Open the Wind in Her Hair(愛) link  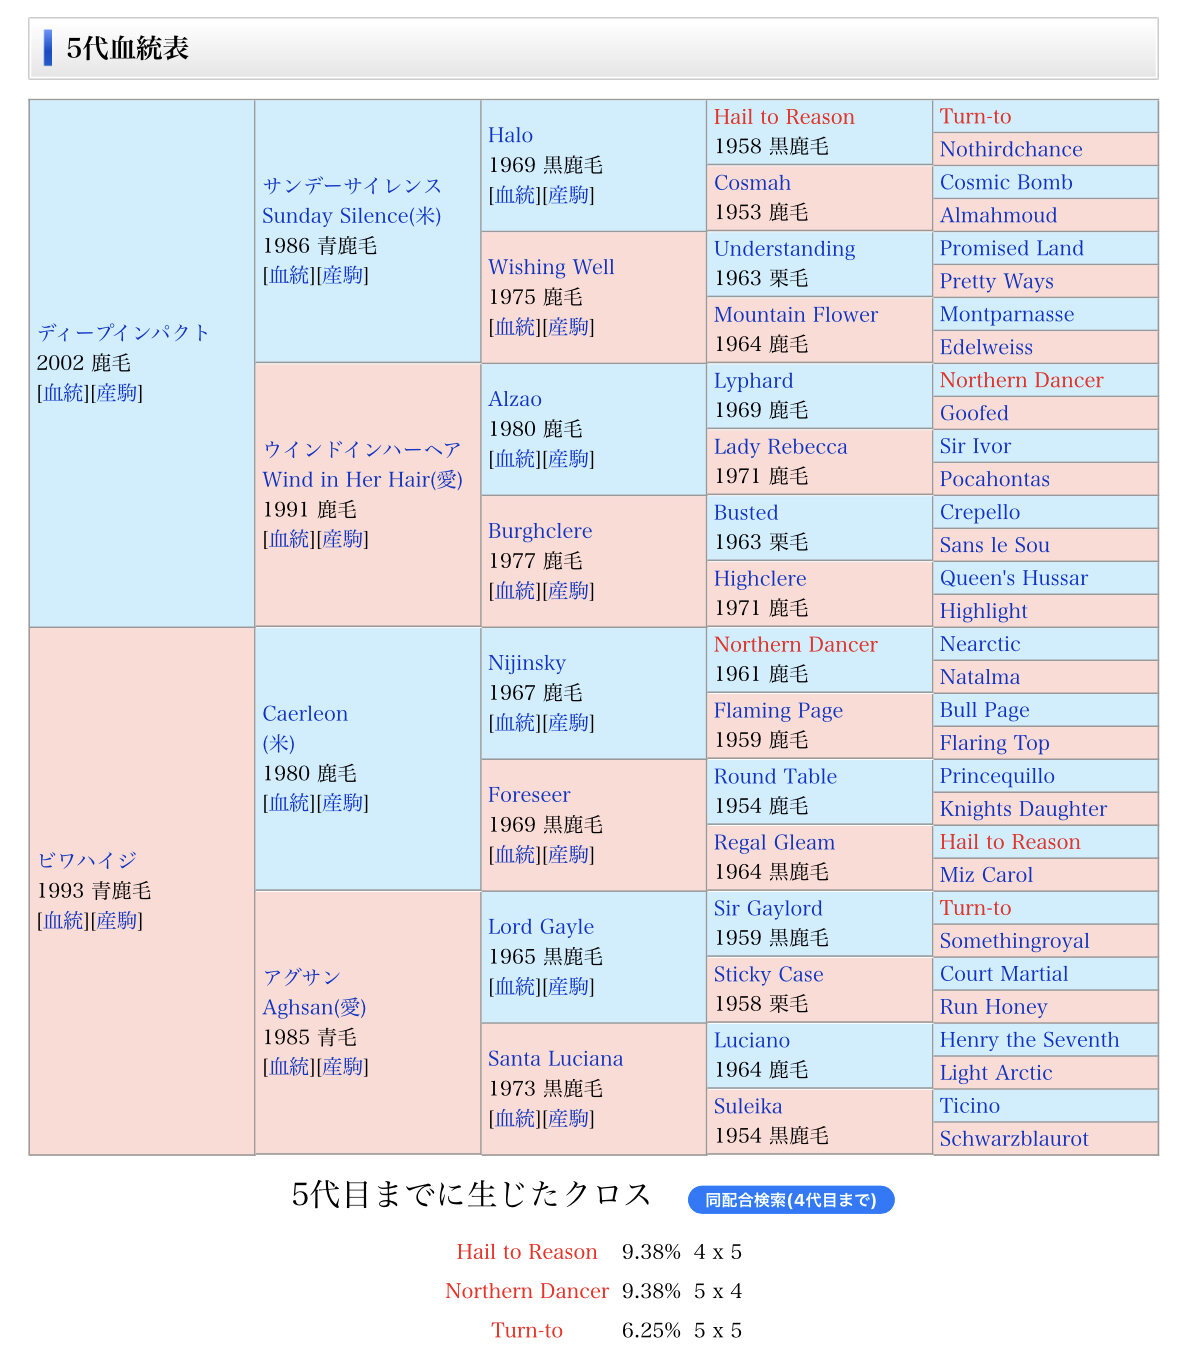click(x=362, y=480)
